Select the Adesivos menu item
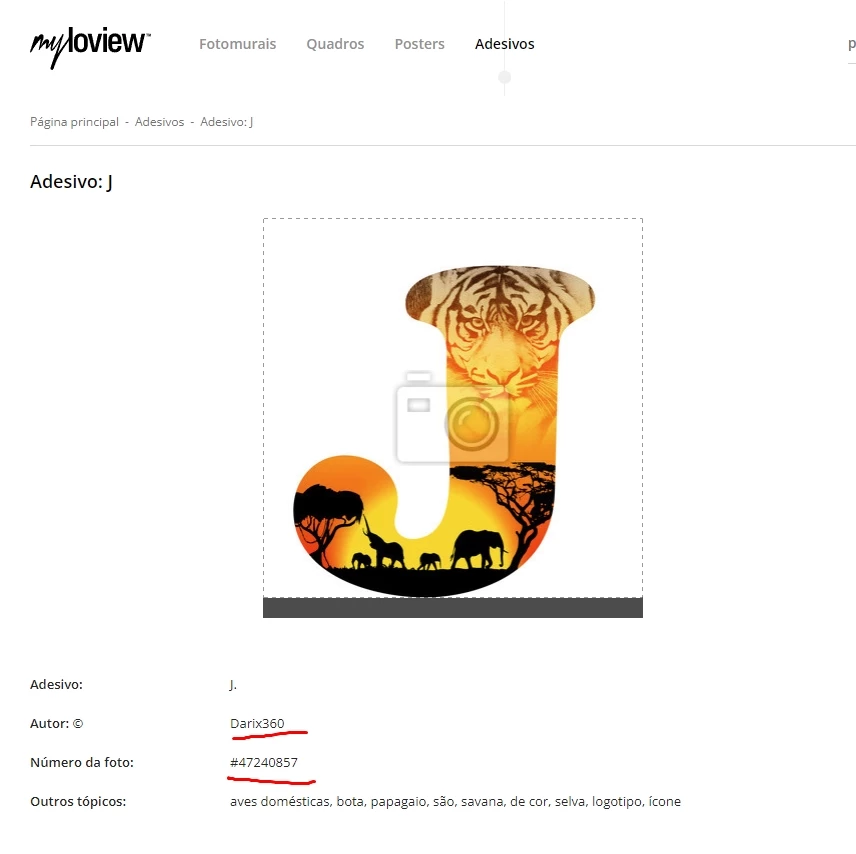The height and width of the screenshot is (854, 856). 504,44
